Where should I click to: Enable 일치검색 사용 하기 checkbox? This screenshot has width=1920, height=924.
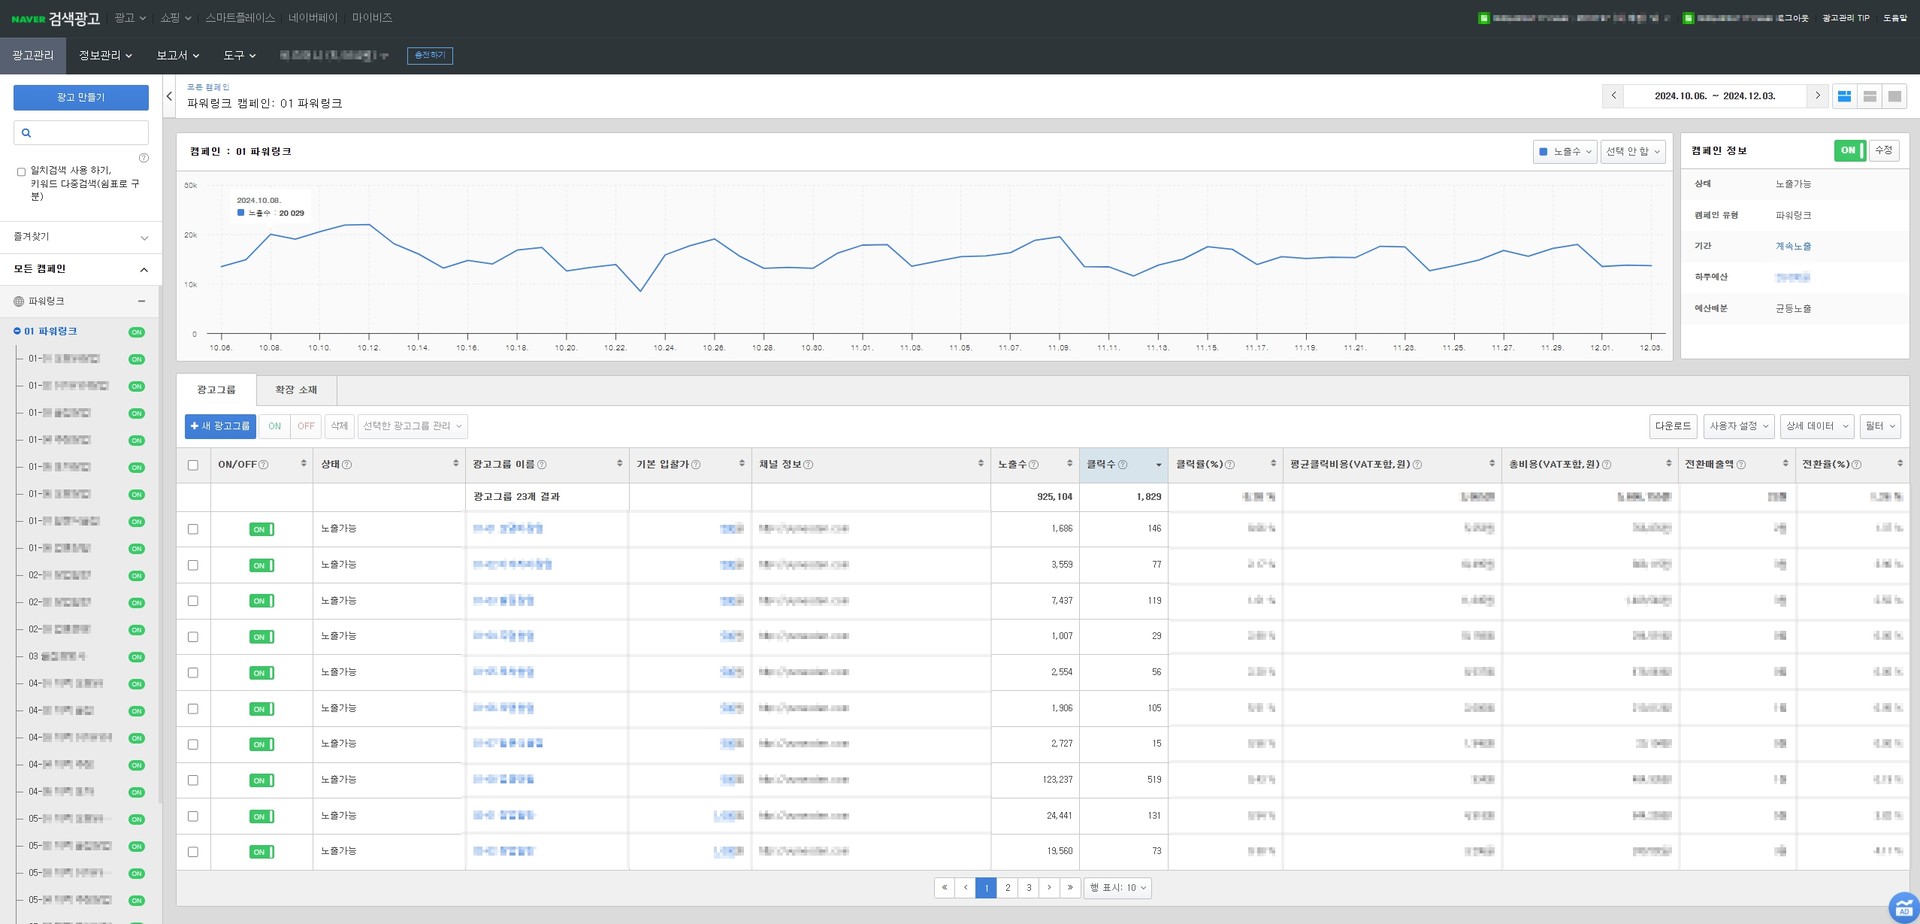tap(21, 172)
